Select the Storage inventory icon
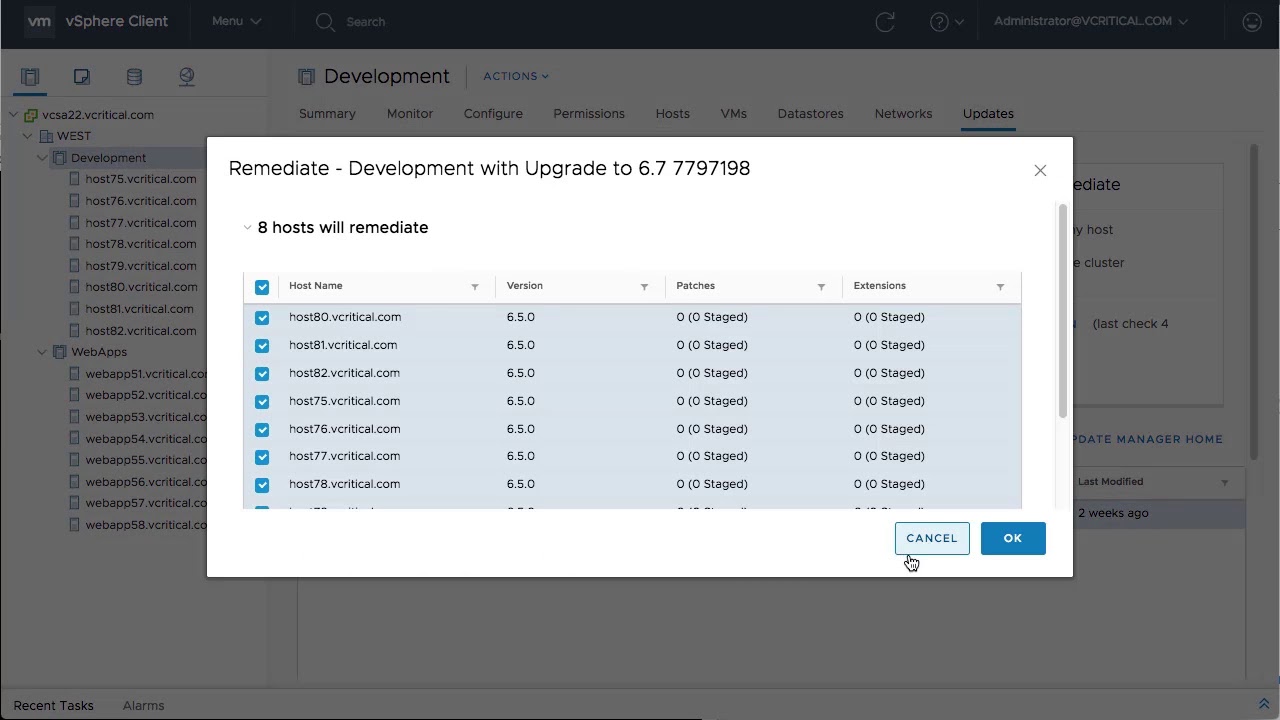This screenshot has height=720, width=1280. pos(134,77)
